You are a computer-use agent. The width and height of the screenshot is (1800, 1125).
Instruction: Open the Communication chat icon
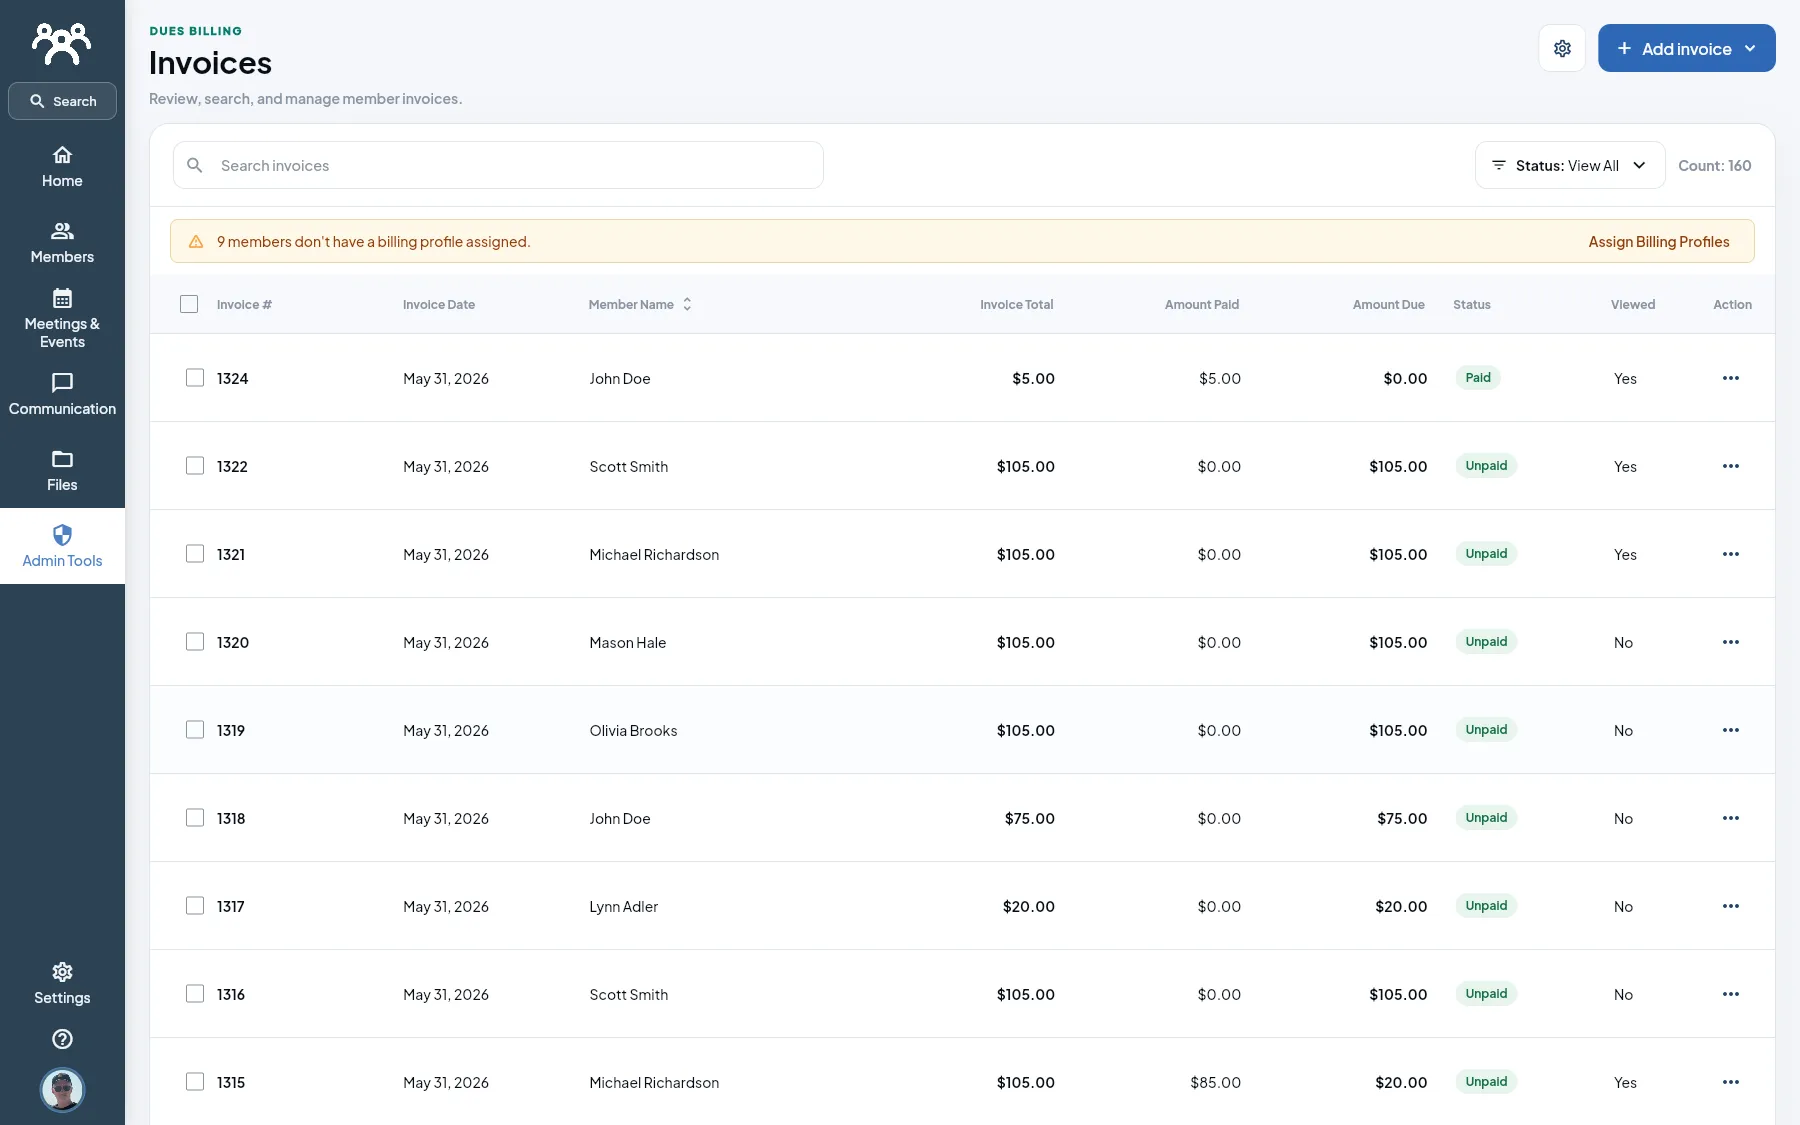62,383
